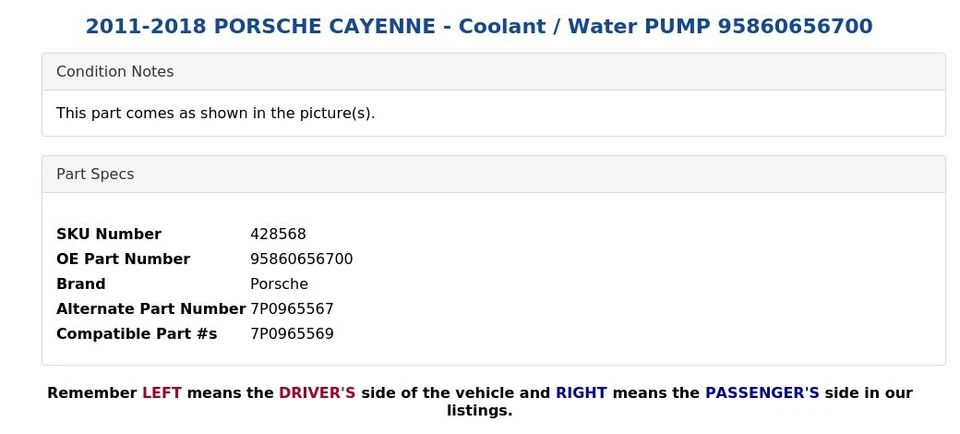The image size is (960, 434).
Task: Click the OE Part Number label
Action: (123, 259)
